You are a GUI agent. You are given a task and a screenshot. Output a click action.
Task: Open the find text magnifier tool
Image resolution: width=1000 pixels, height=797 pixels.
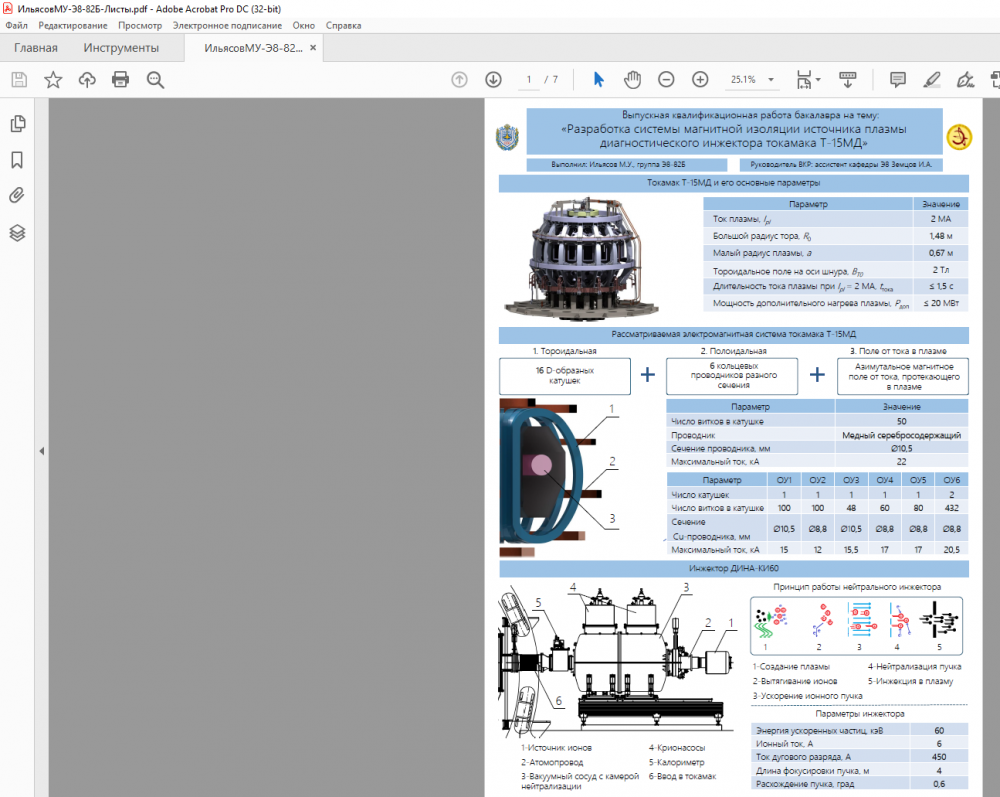[155, 80]
